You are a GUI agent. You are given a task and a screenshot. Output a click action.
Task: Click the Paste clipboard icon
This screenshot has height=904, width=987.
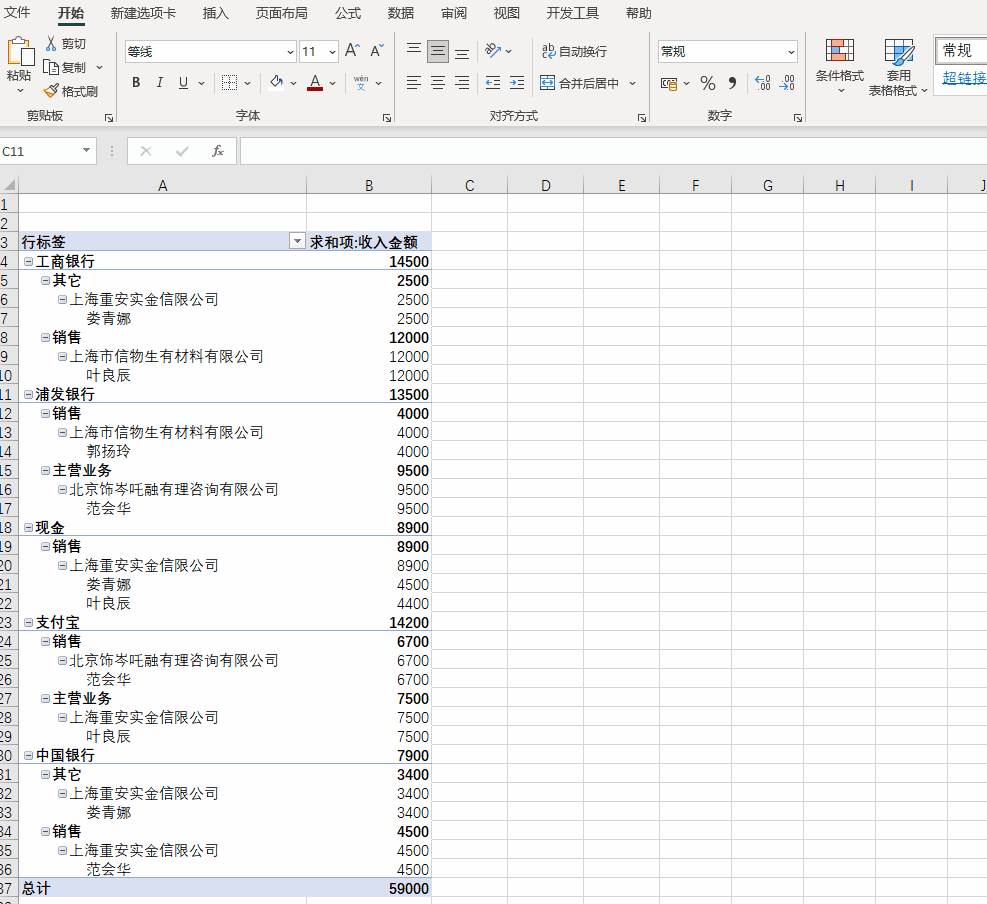click(20, 52)
